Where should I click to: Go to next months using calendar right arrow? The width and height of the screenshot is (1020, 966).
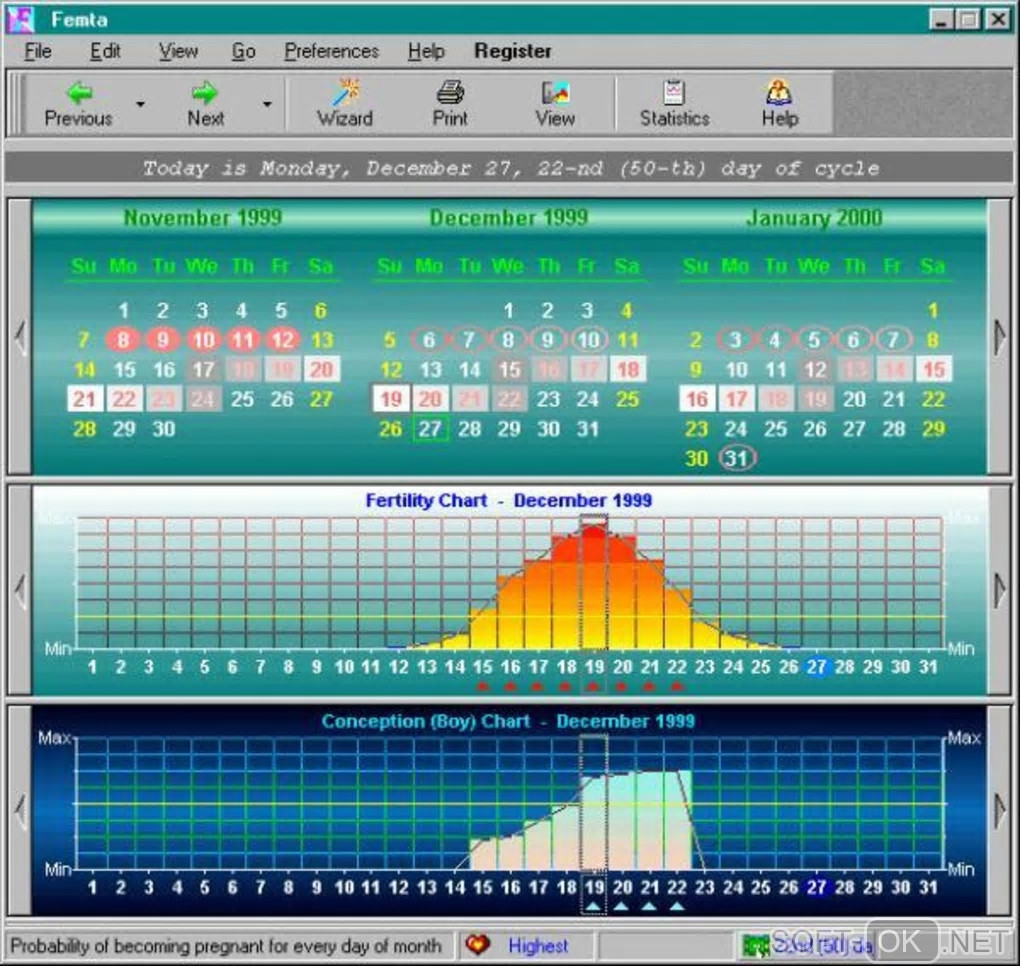[999, 337]
